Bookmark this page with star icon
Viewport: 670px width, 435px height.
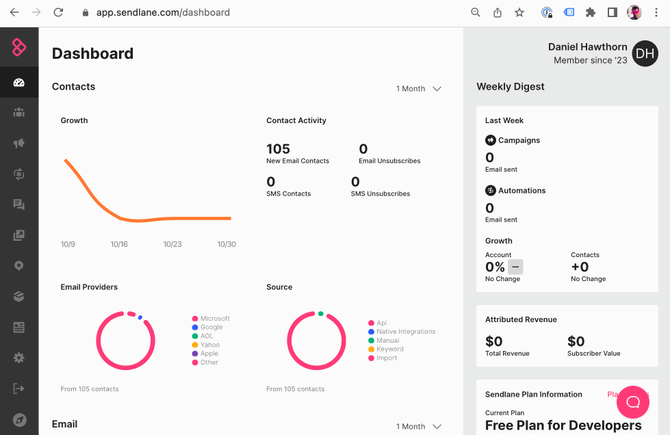tap(519, 12)
